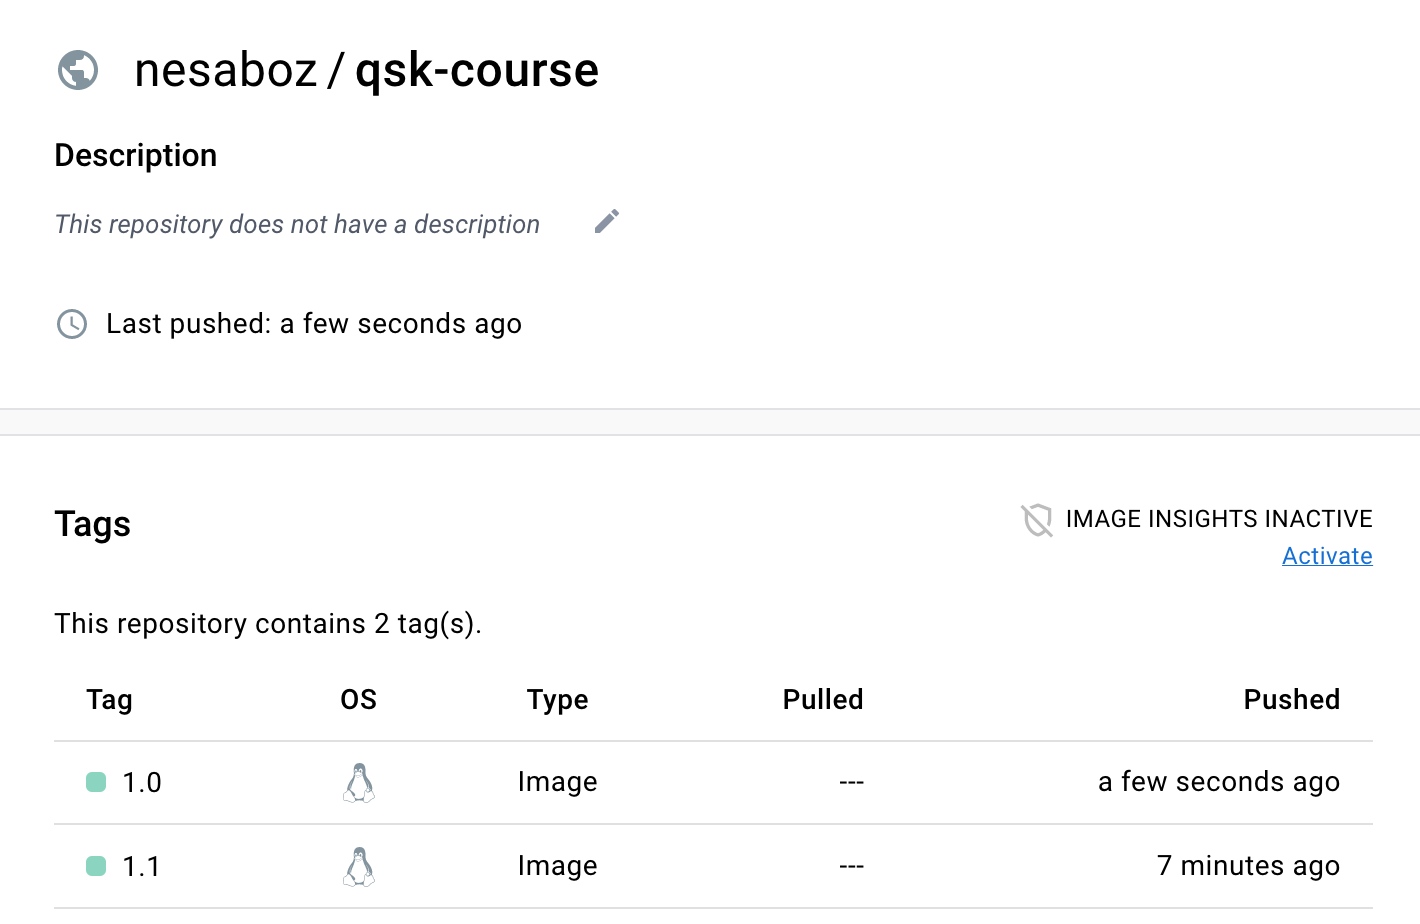This screenshot has width=1420, height=924.
Task: Click the nesaboz namespace in the title
Action: click(x=226, y=70)
